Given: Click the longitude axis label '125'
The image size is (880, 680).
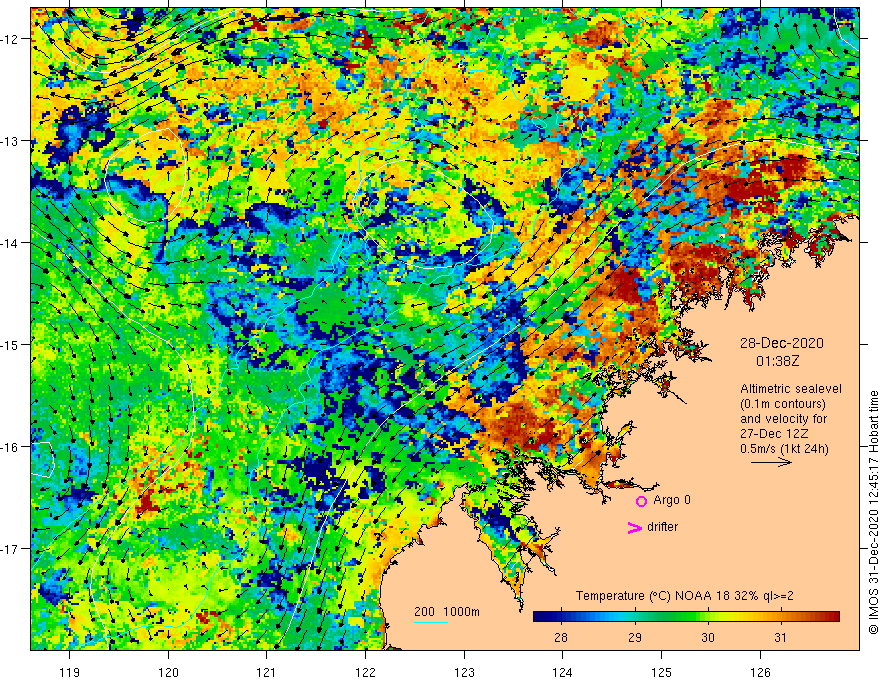Looking at the screenshot, I should pyautogui.click(x=661, y=672).
